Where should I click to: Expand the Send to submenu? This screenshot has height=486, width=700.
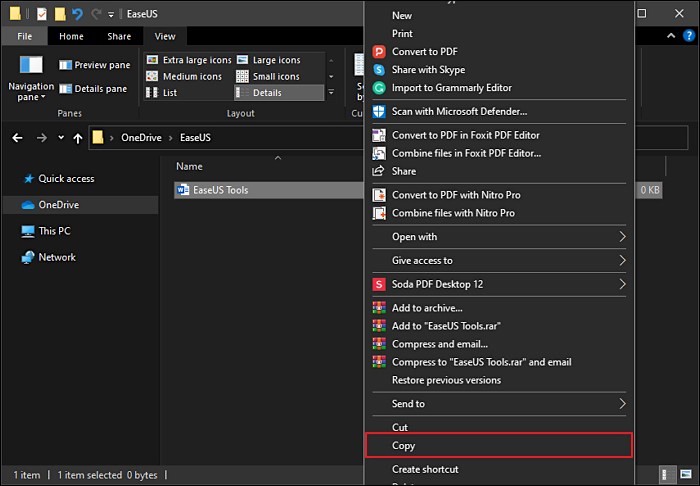pos(622,404)
